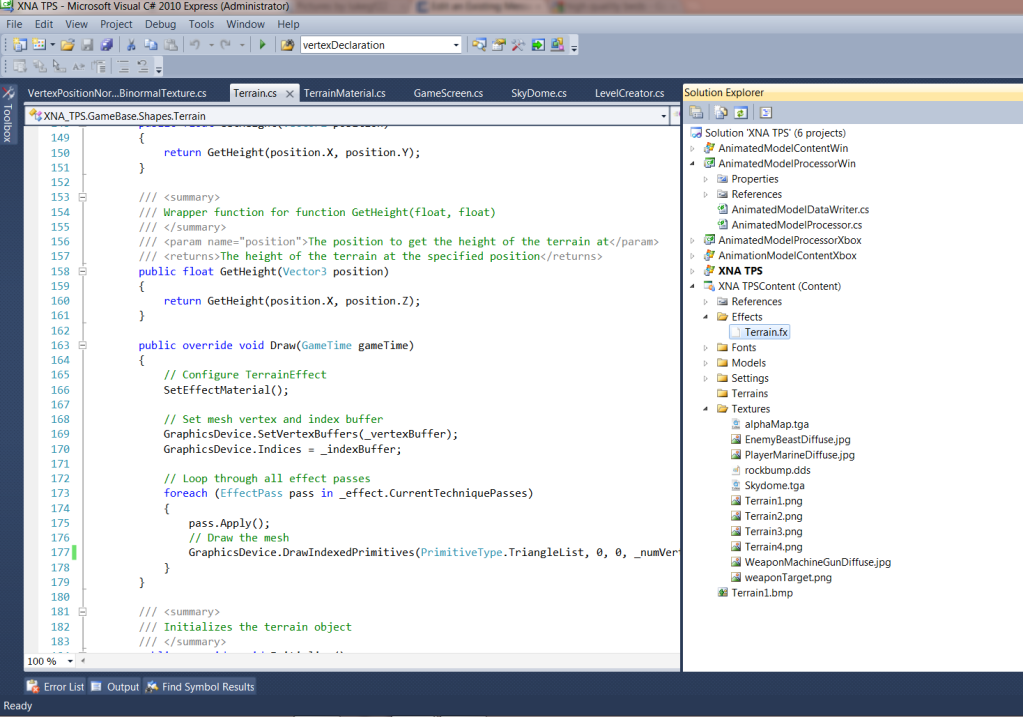
Task: Collapse the AnimatedModelProcessorWin project node
Action: click(693, 164)
